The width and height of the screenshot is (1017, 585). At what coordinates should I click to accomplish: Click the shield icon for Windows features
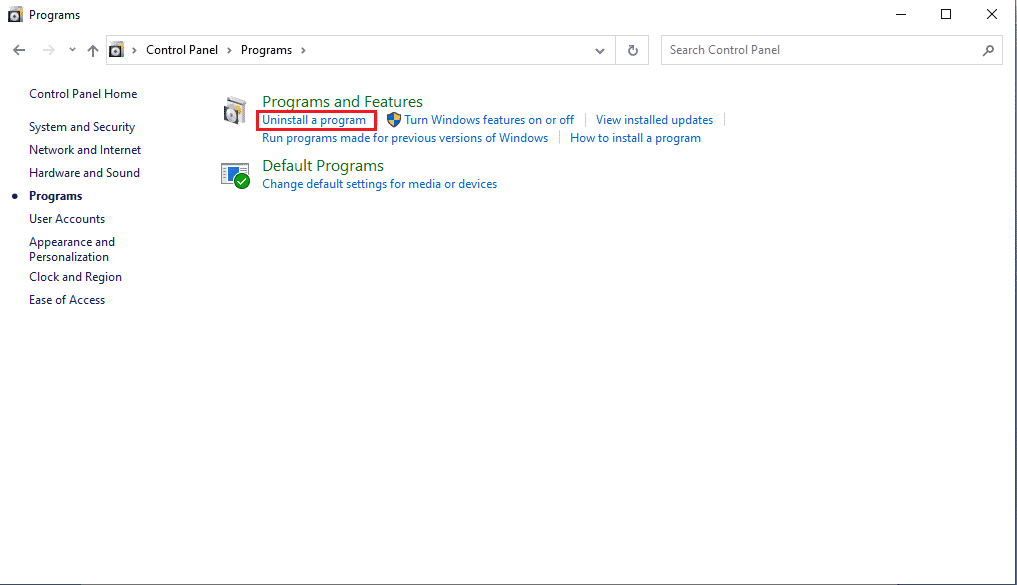click(394, 120)
